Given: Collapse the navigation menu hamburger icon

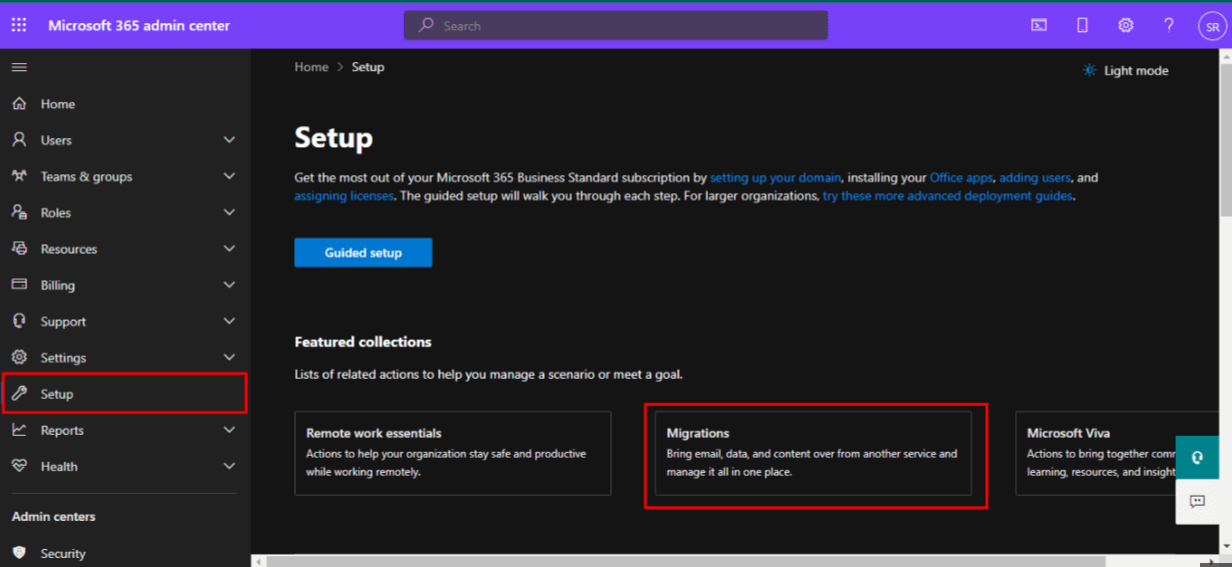Looking at the screenshot, I should pyautogui.click(x=19, y=67).
